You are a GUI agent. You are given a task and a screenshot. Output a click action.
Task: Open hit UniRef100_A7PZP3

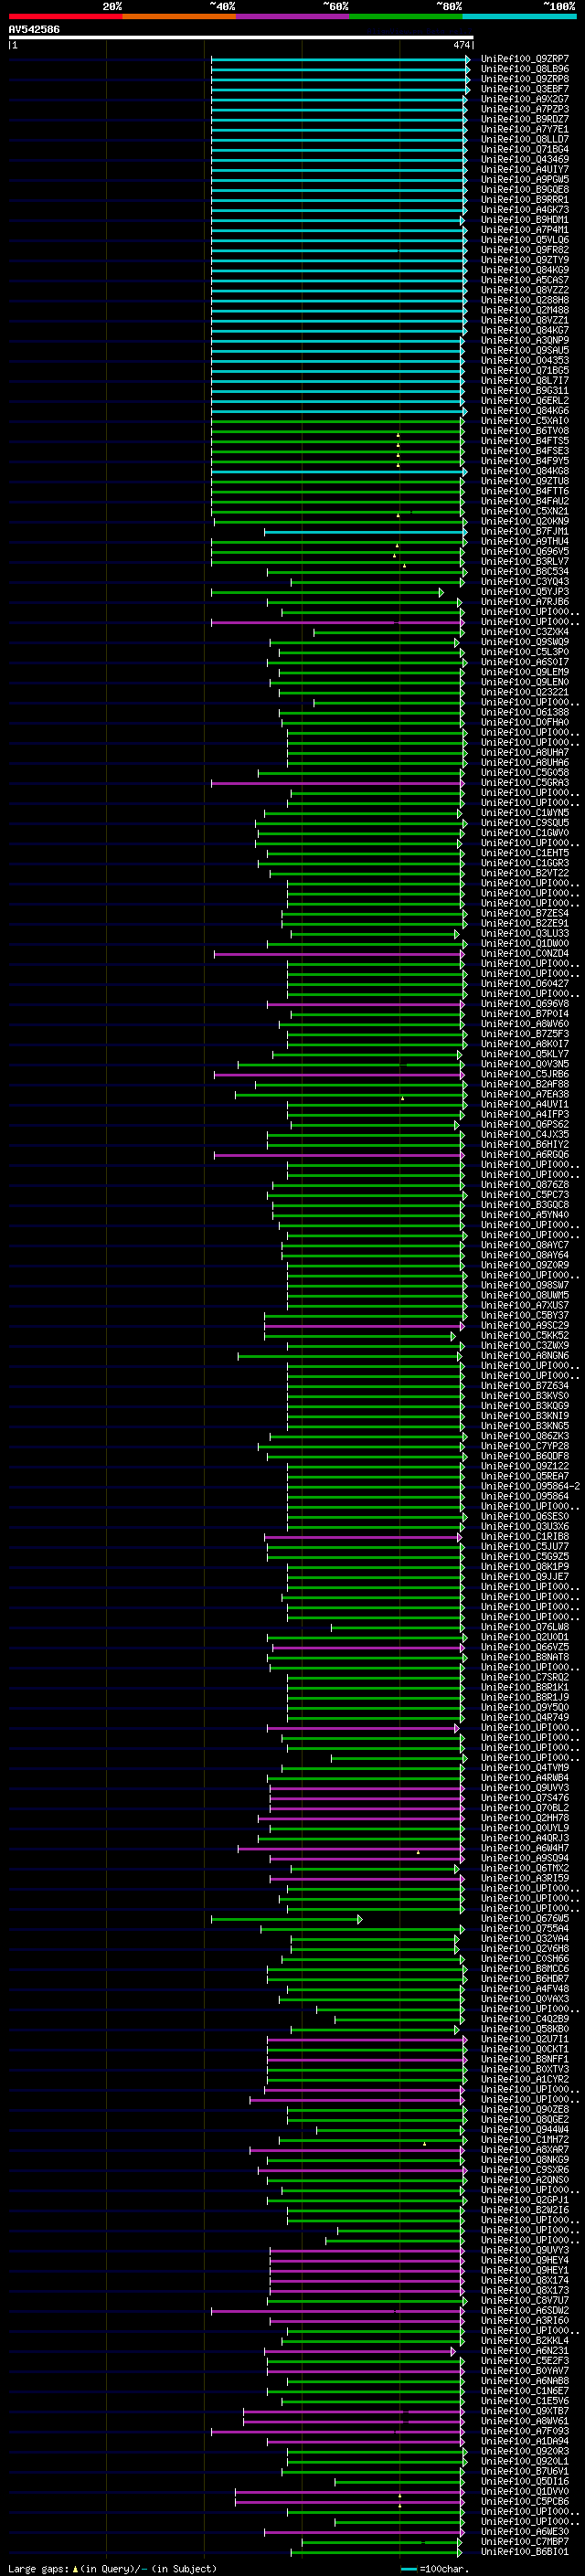525,109
